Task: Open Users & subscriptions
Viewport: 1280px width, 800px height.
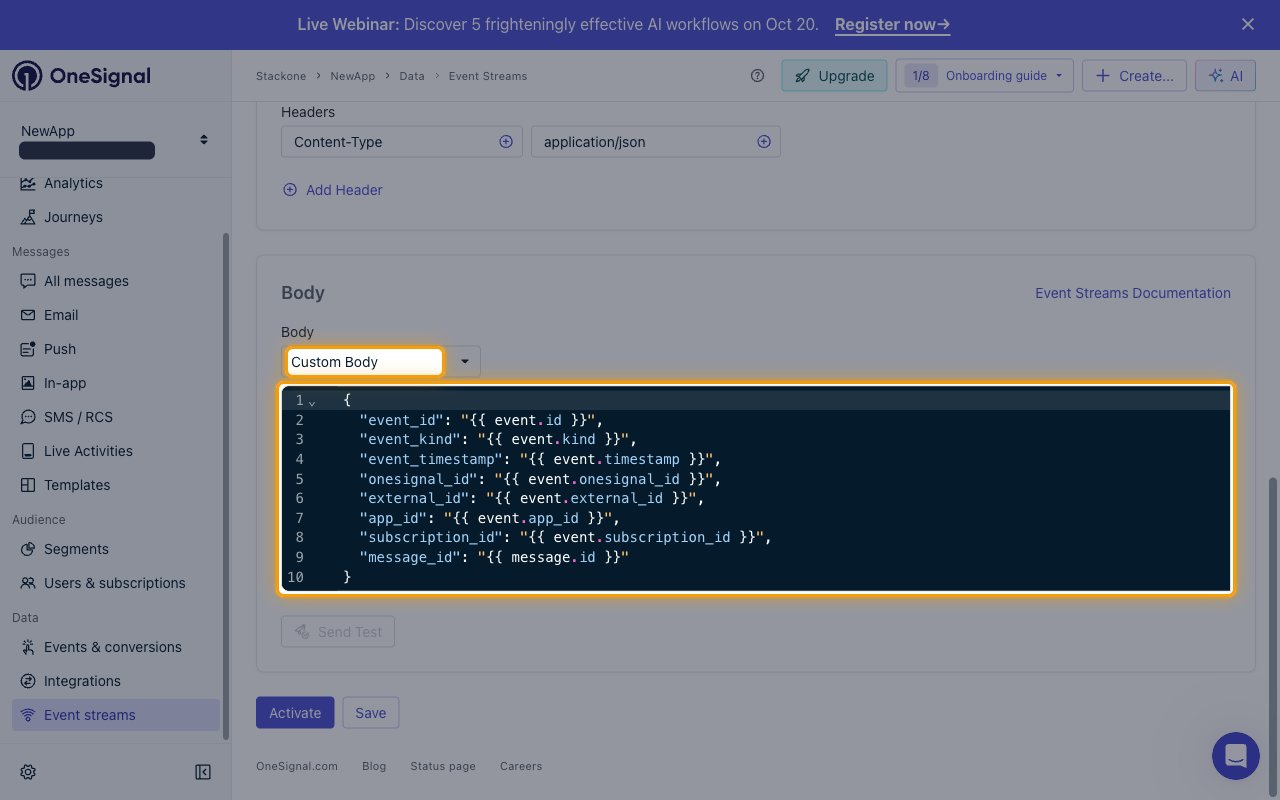Action: click(x=116, y=583)
